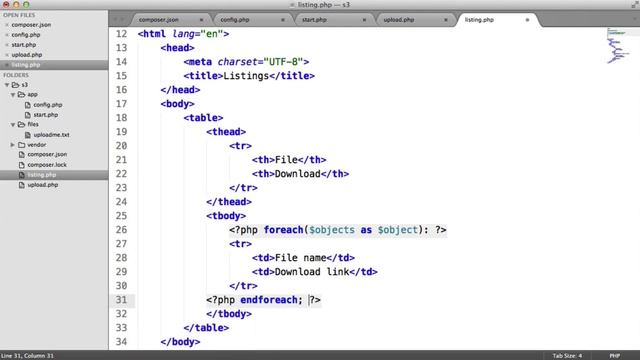Click line number 26 in the gutter
This screenshot has height=360, width=640.
121,230
